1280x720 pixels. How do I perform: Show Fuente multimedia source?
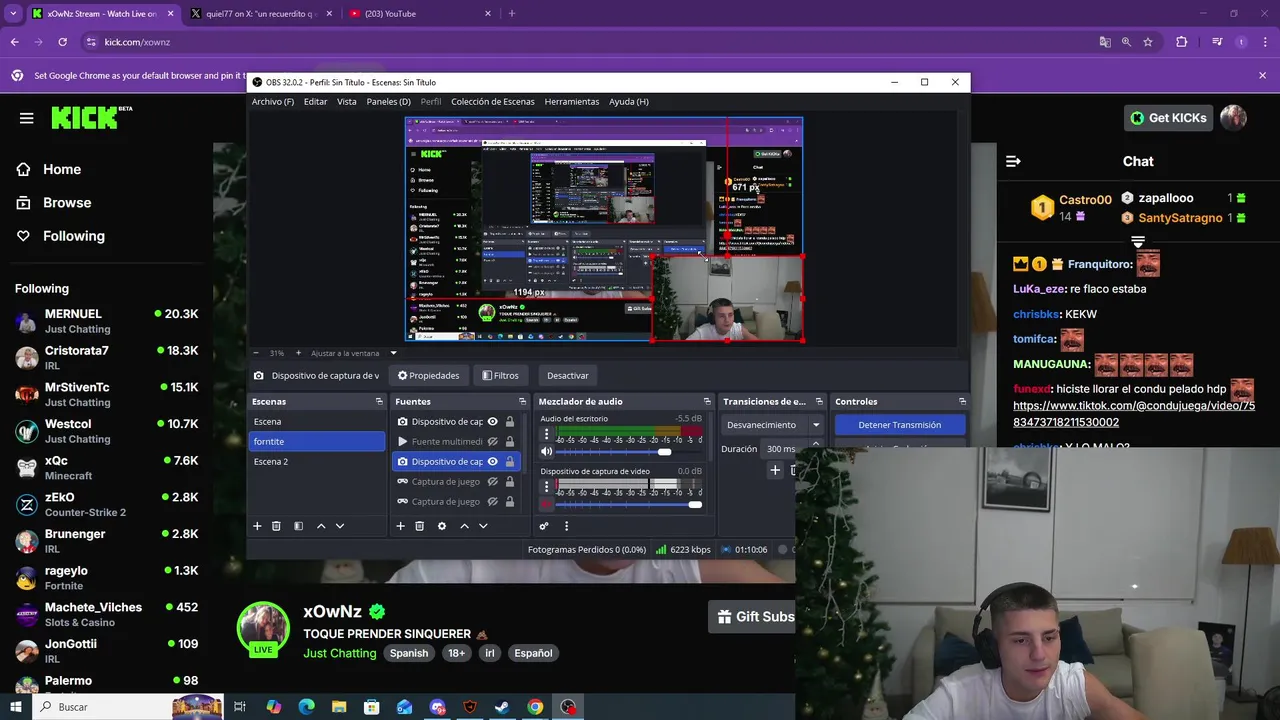pos(492,442)
